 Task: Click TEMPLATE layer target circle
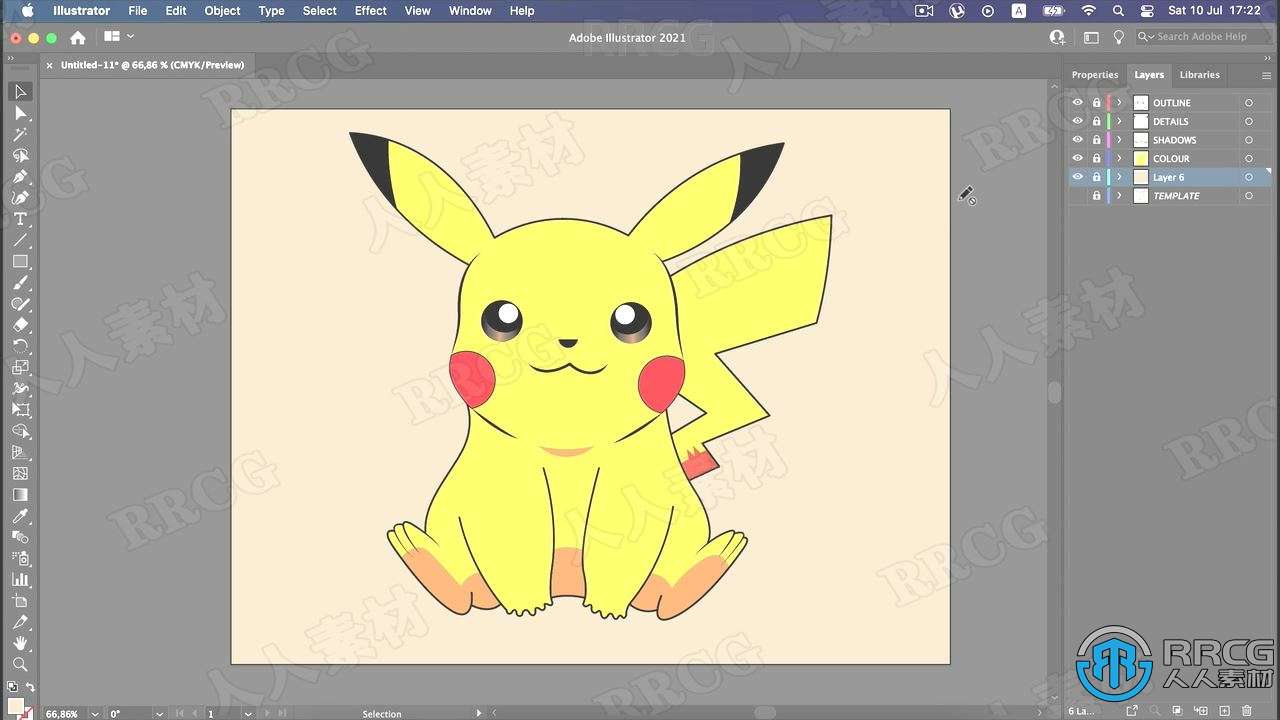tap(1248, 196)
